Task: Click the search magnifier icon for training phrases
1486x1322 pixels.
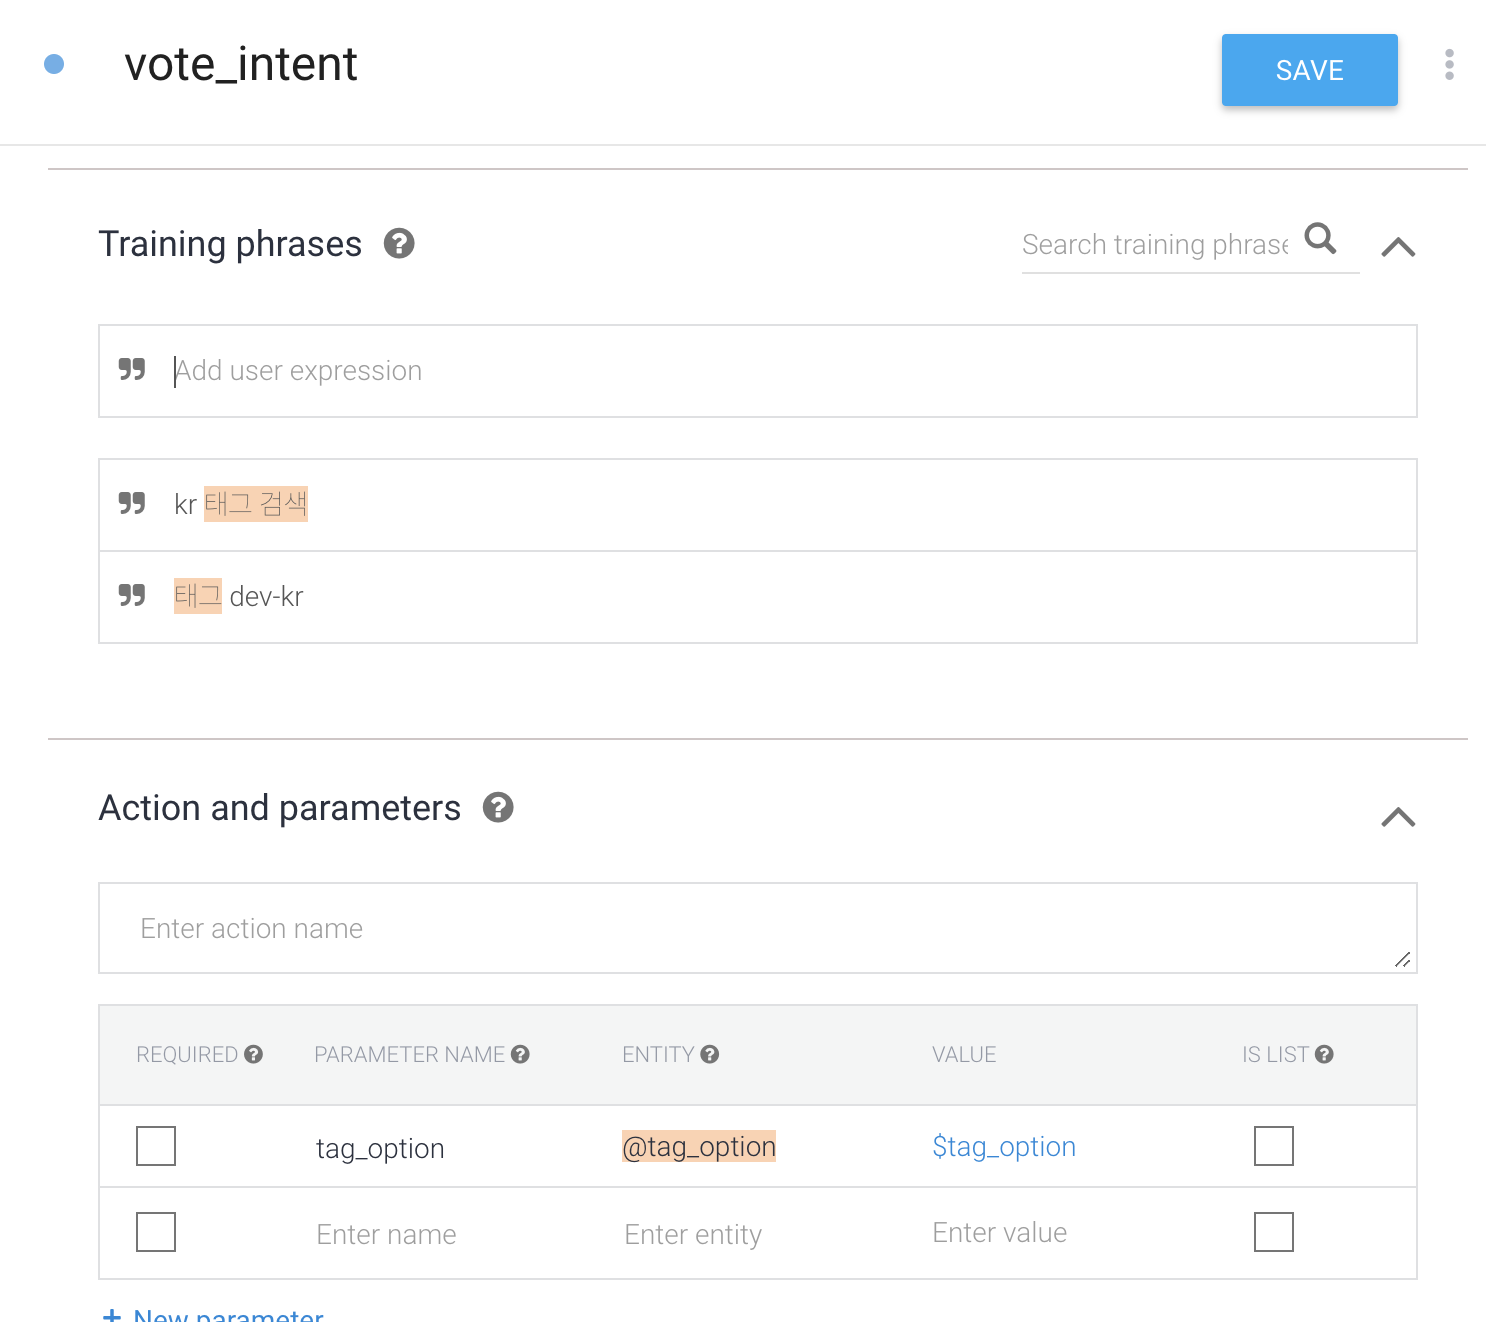Action: (x=1321, y=239)
